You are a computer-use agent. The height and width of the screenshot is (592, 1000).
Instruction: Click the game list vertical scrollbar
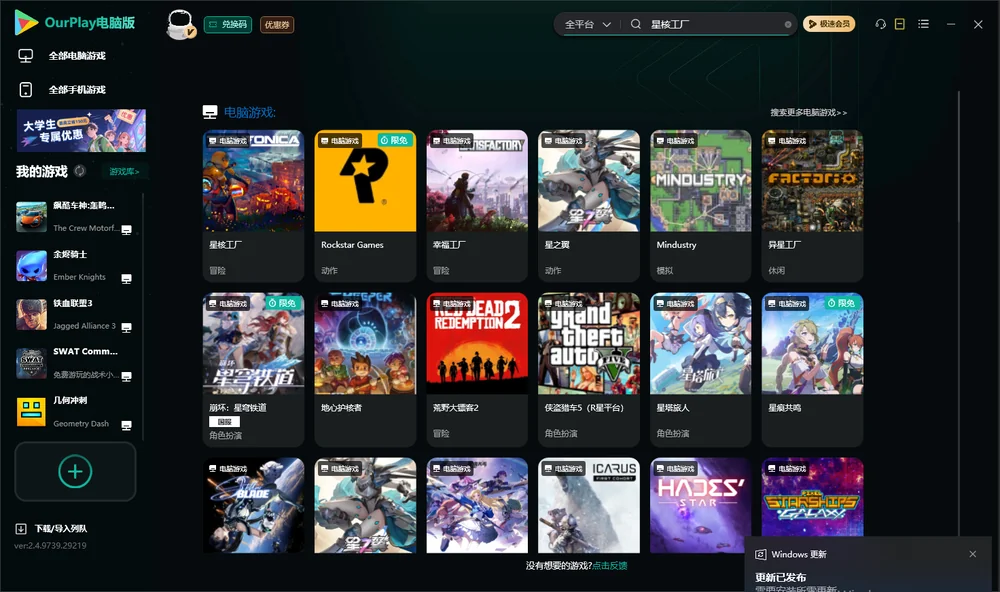click(x=958, y=313)
